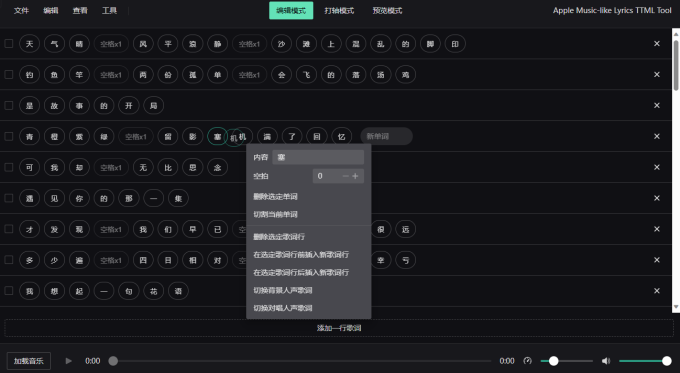Remove the 遇见你的那一集 lyric line

(x=657, y=198)
